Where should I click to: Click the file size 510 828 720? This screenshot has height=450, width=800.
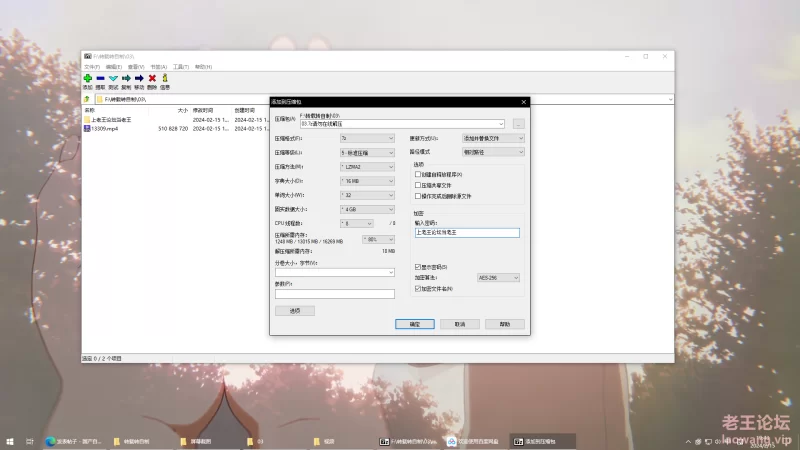pos(173,129)
